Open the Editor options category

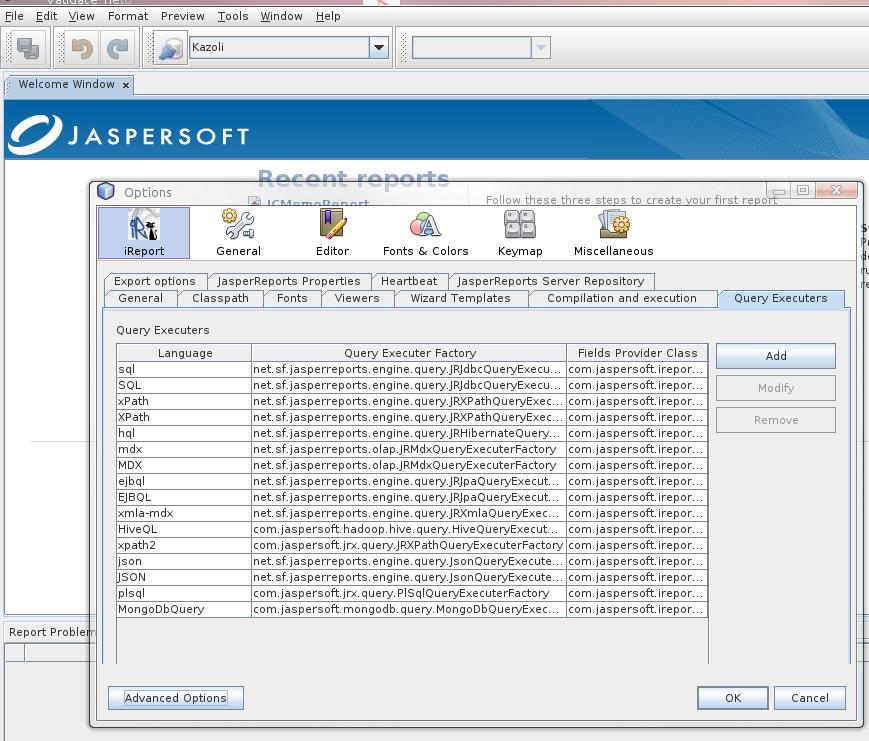point(333,233)
